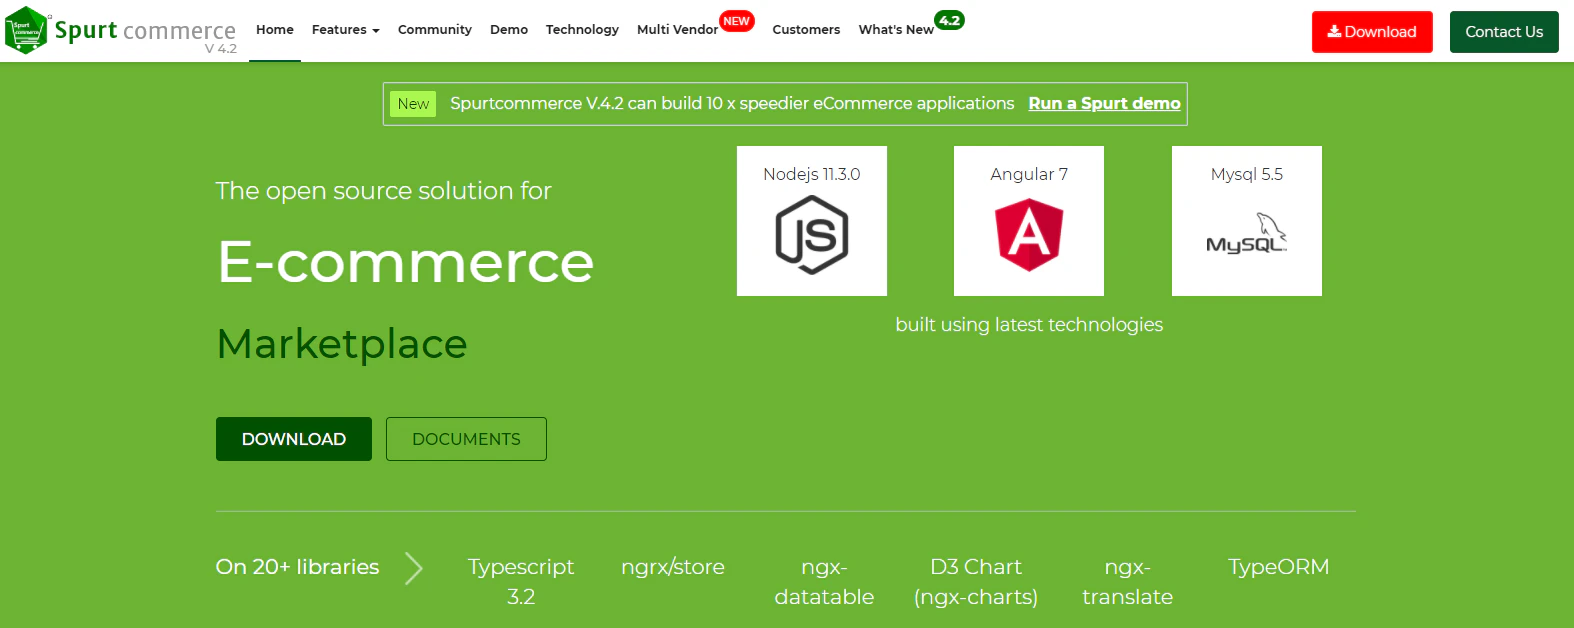Follow the Run a Spurt demo link
The image size is (1574, 628).
(x=1104, y=104)
